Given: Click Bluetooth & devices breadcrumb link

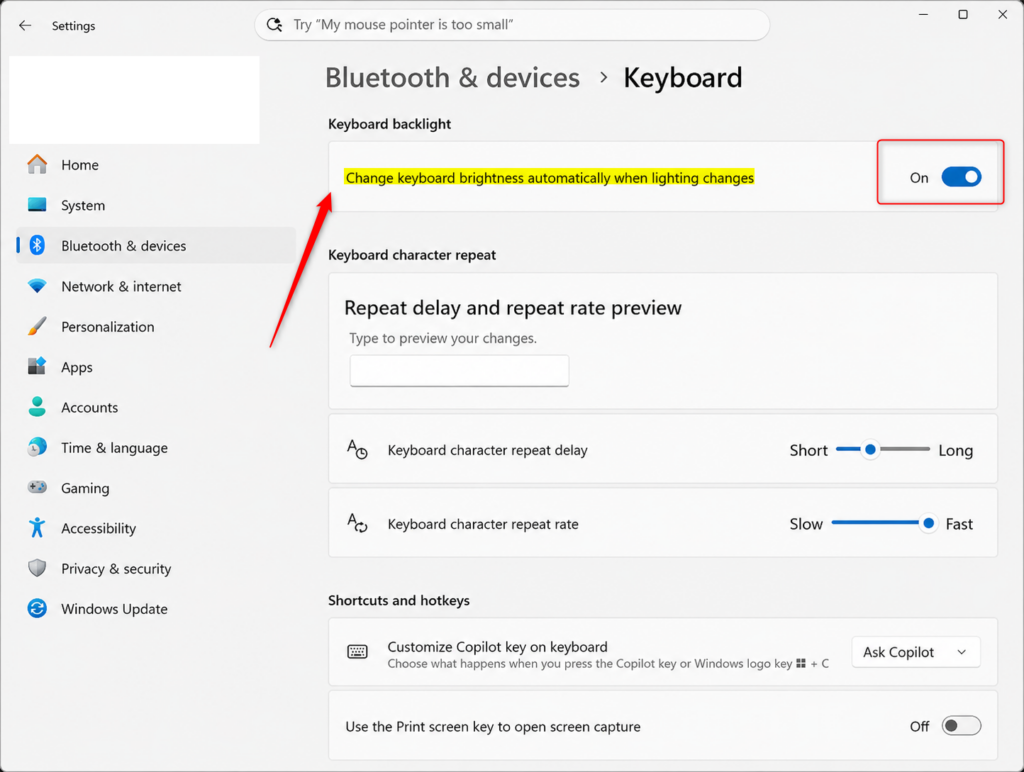Looking at the screenshot, I should click(x=453, y=78).
